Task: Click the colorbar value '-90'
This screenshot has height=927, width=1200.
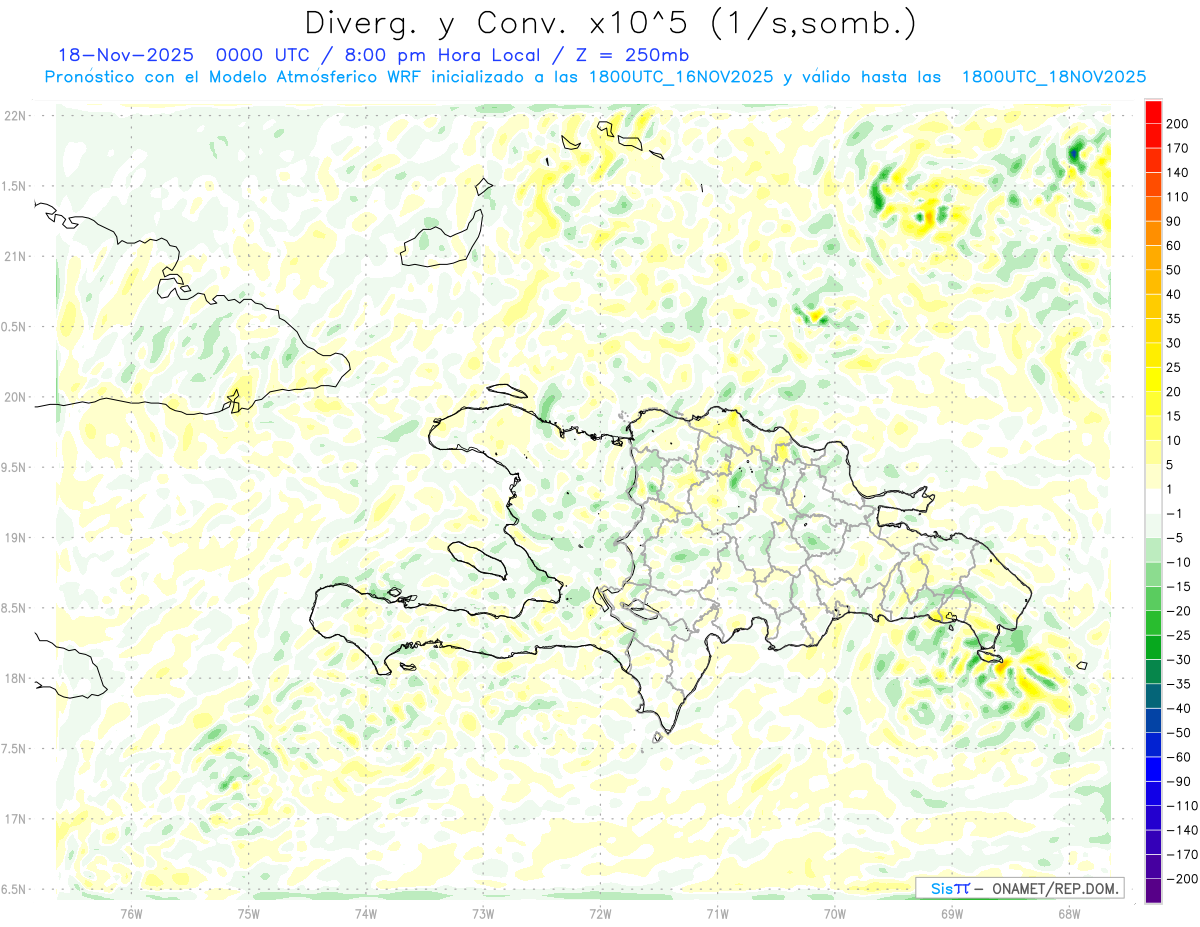Action: point(1178,782)
